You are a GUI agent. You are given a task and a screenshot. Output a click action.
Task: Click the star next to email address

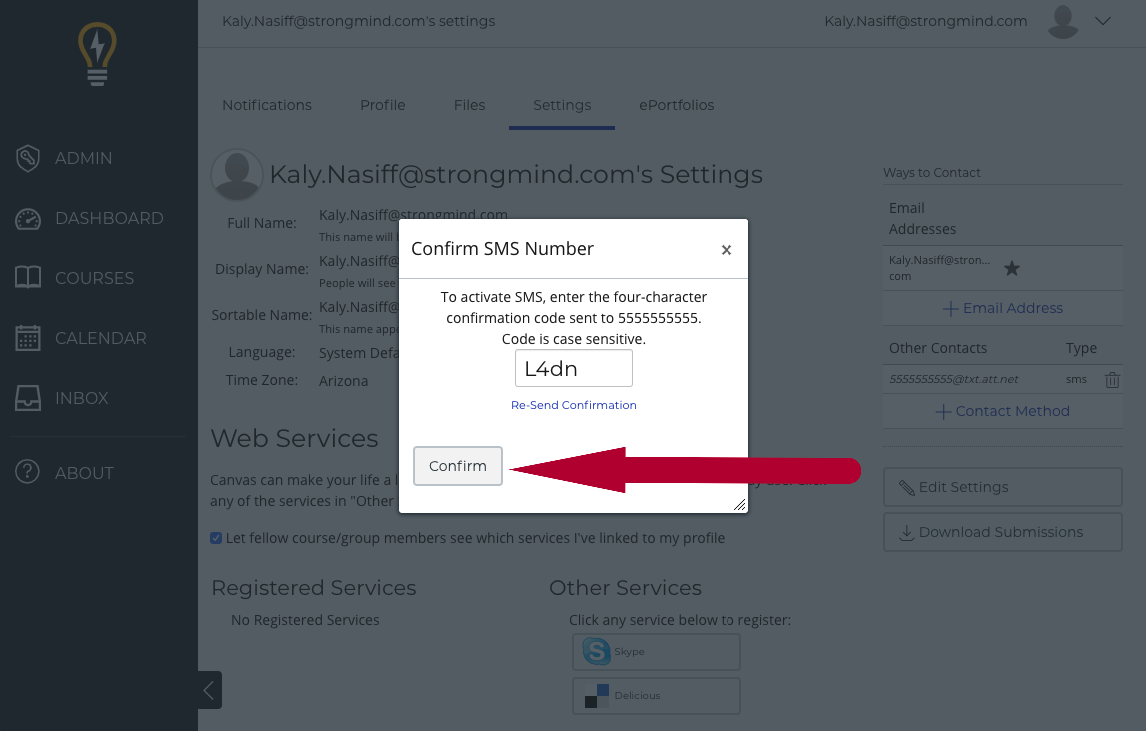(x=1012, y=268)
